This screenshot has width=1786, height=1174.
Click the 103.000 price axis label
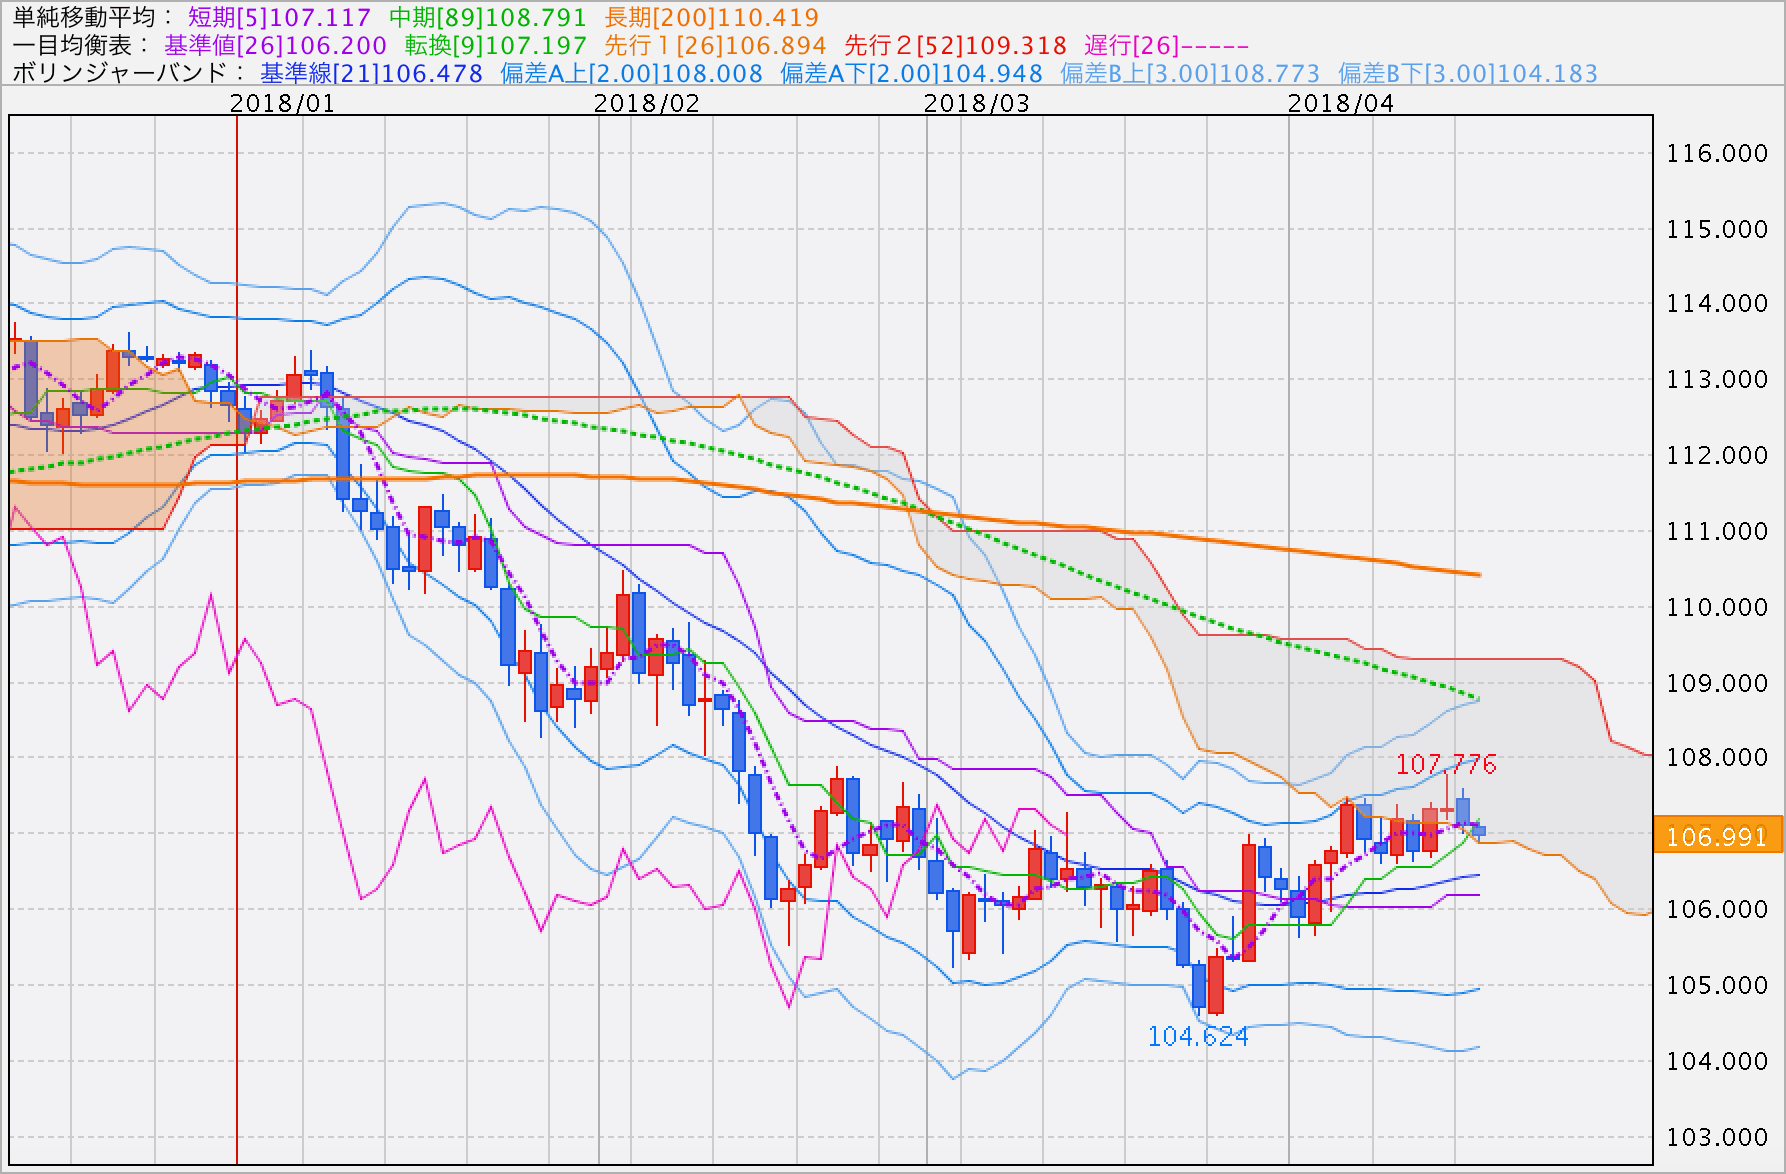1717,1137
